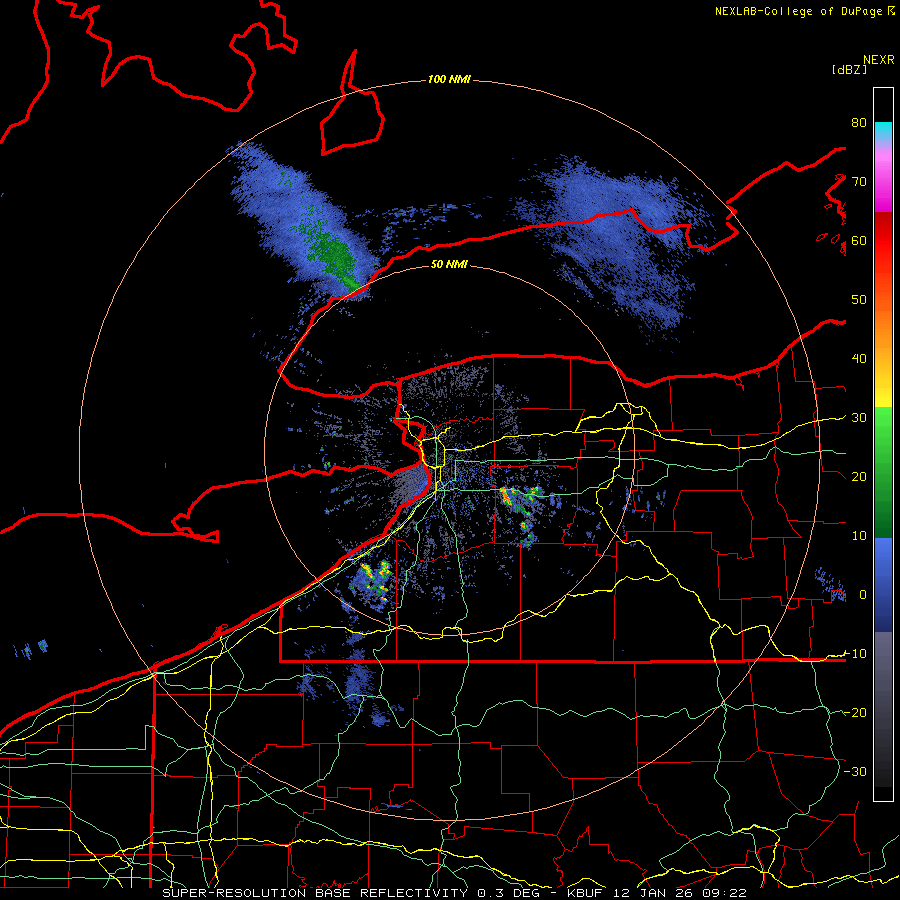Pick the blue segment of the color bar
Image resolution: width=900 pixels, height=900 pixels.
[x=883, y=584]
